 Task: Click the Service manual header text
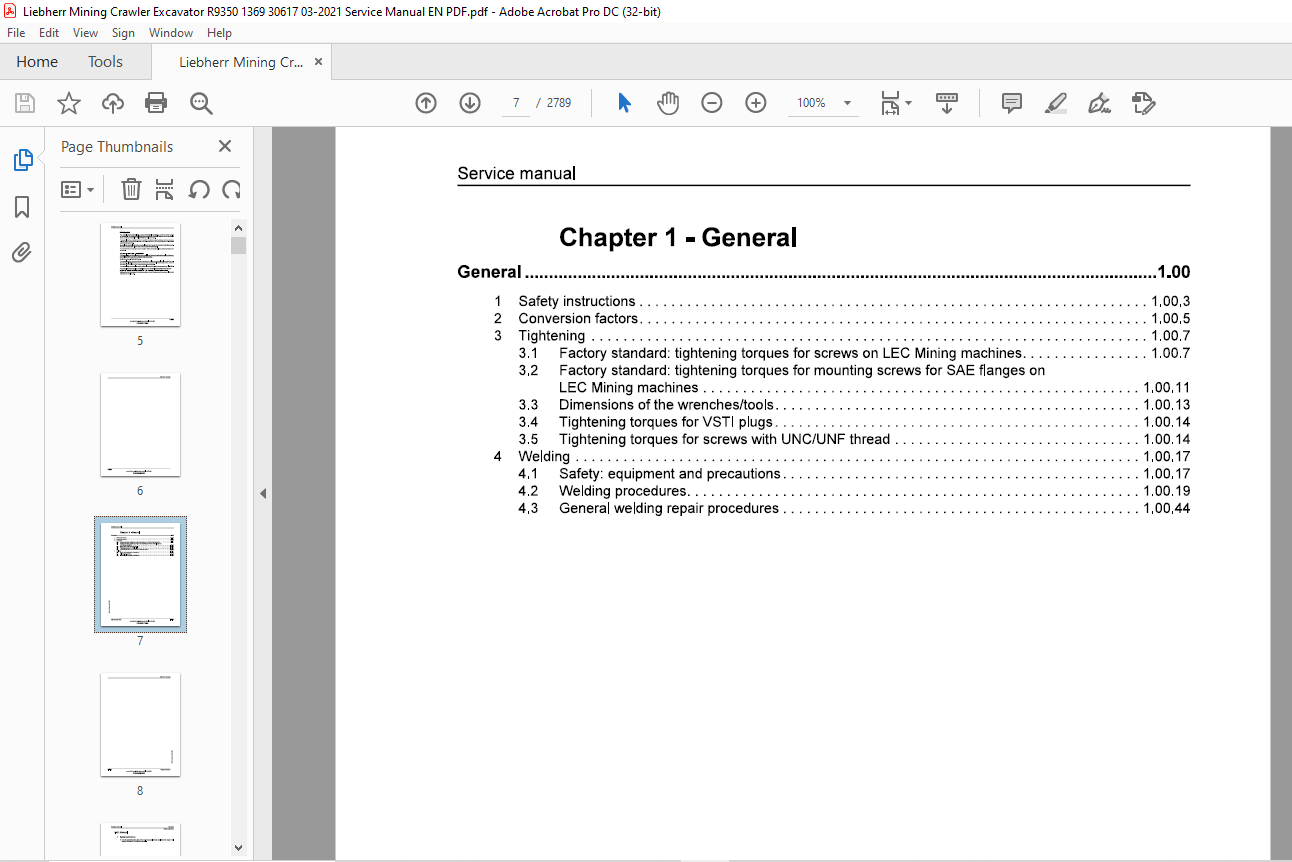click(x=516, y=173)
